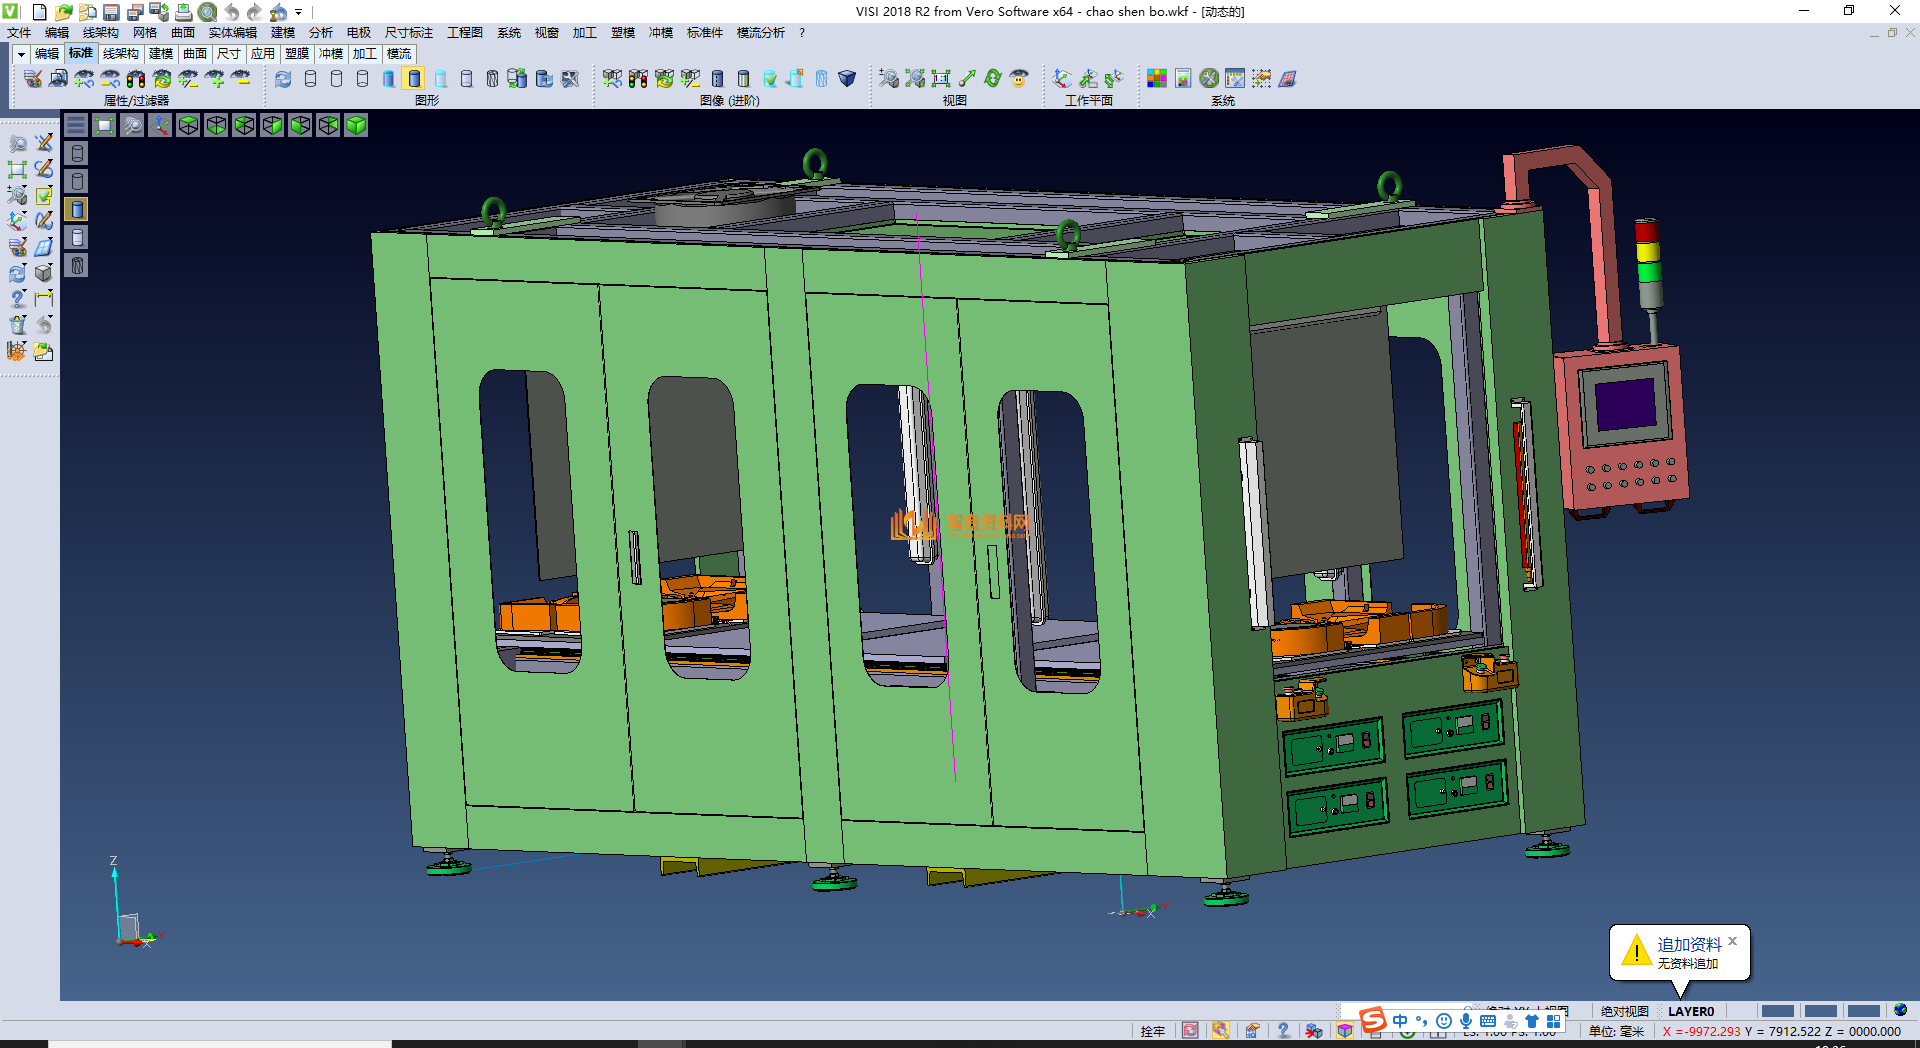Open the ribbon tab list dropdown arrow

click(21, 54)
